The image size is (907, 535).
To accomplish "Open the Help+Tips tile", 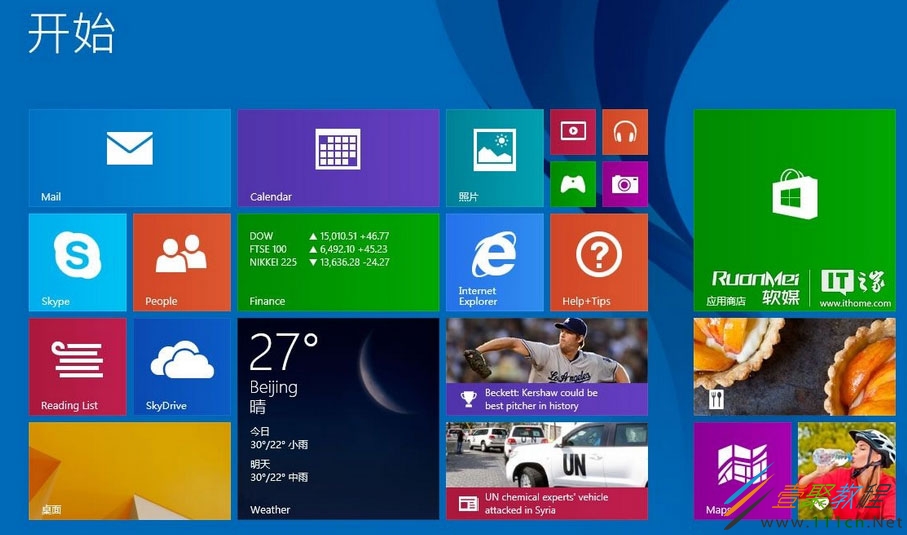I will click(599, 263).
